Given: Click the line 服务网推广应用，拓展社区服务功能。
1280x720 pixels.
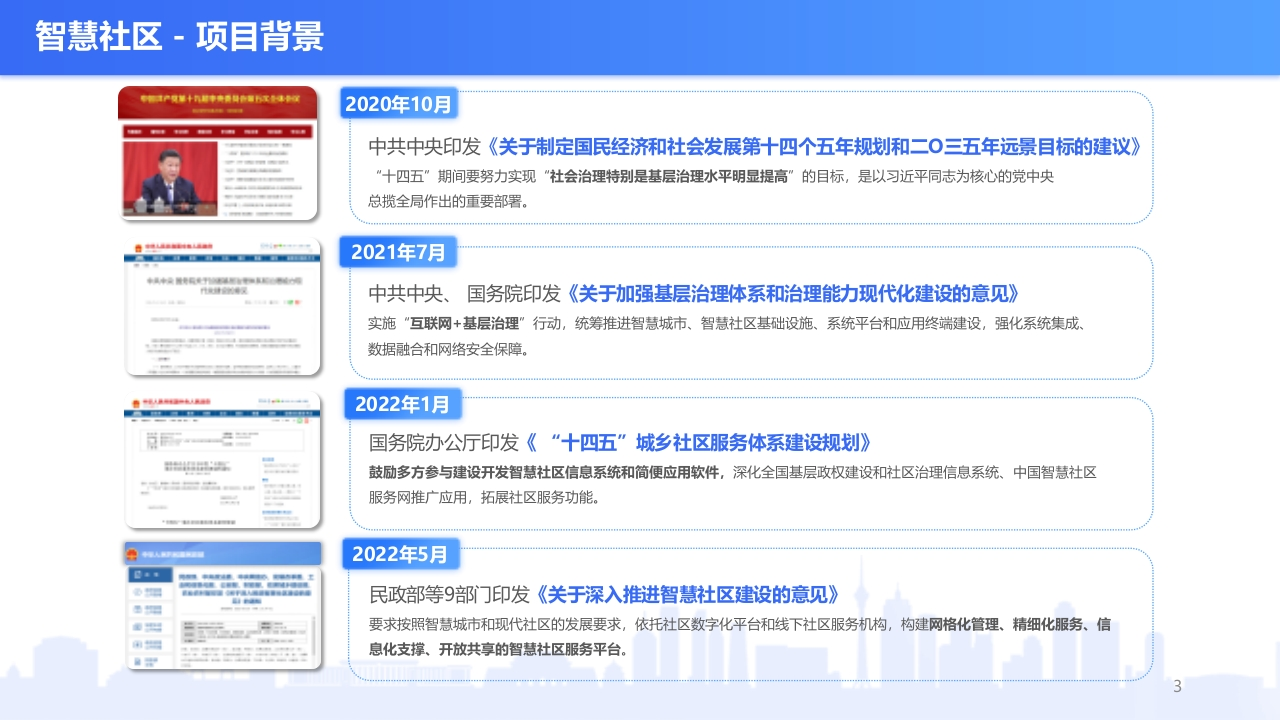Looking at the screenshot, I should [x=485, y=497].
